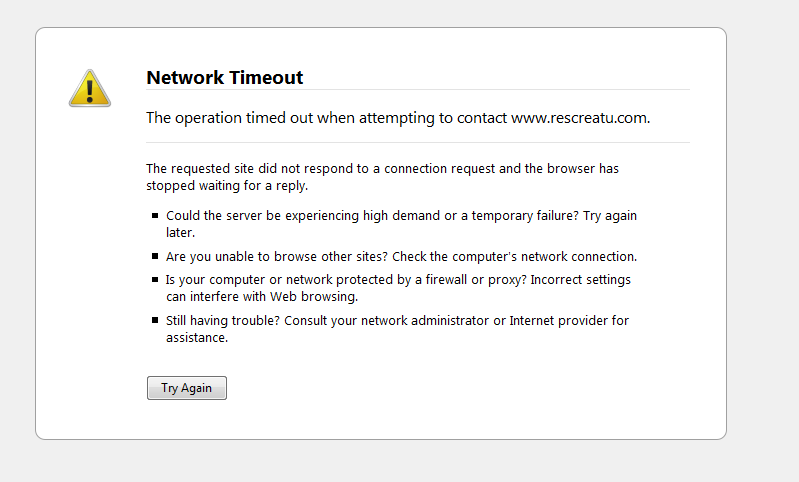Click "Consult your network administrator" text
The width and height of the screenshot is (799, 482).
click(387, 320)
